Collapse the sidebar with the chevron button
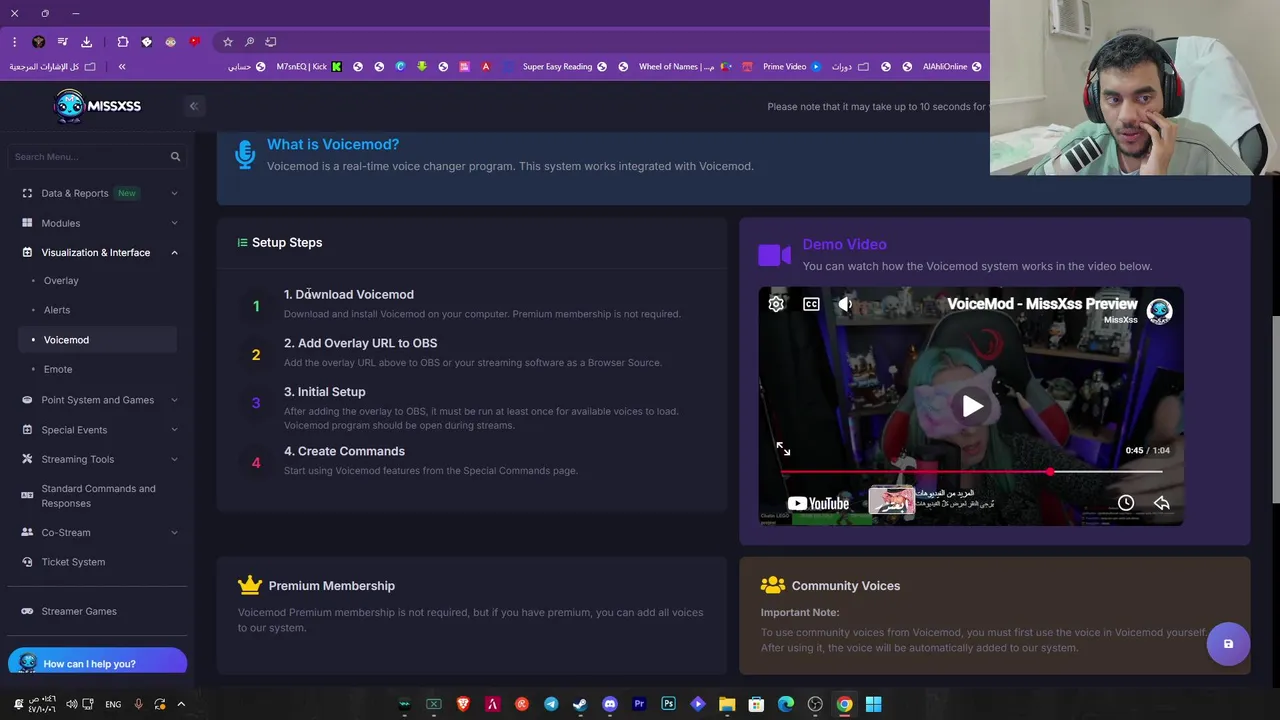 (194, 106)
